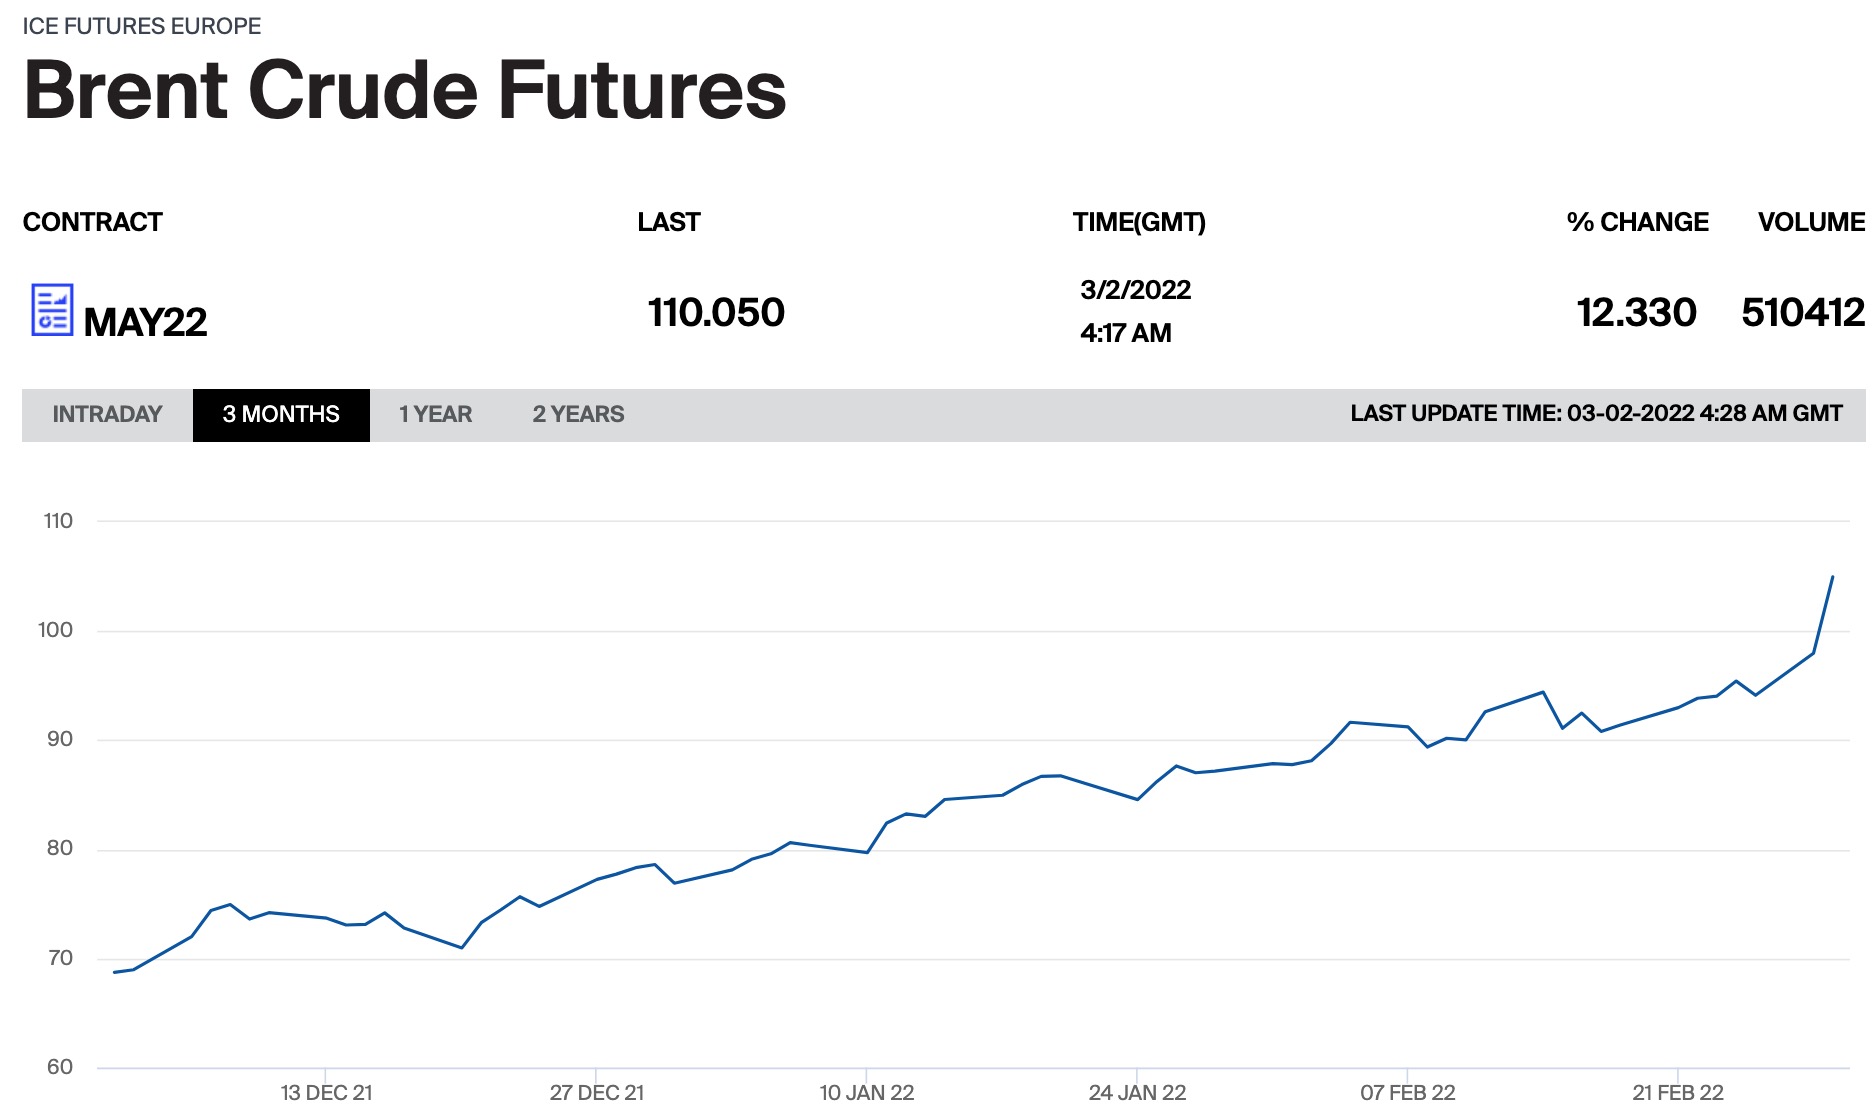The height and width of the screenshot is (1116, 1876).
Task: Click the MAY22 contract document icon
Action: tap(52, 310)
